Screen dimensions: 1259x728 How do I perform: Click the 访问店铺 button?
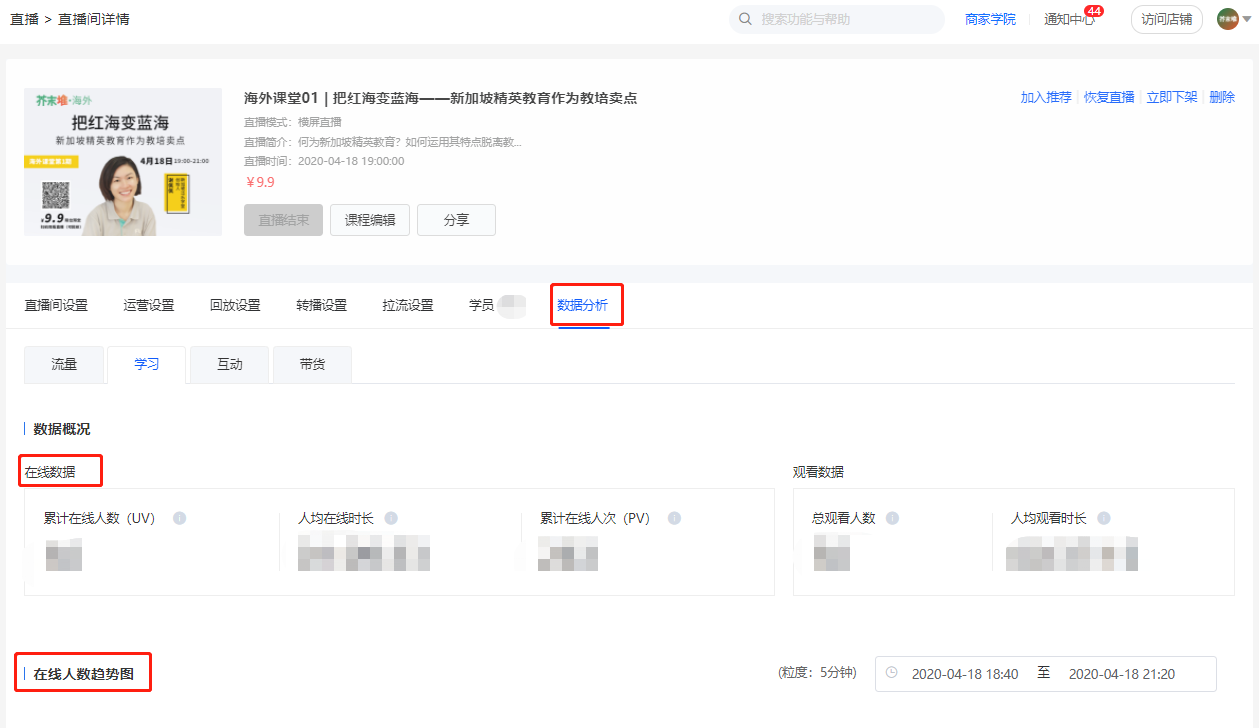click(x=1167, y=19)
